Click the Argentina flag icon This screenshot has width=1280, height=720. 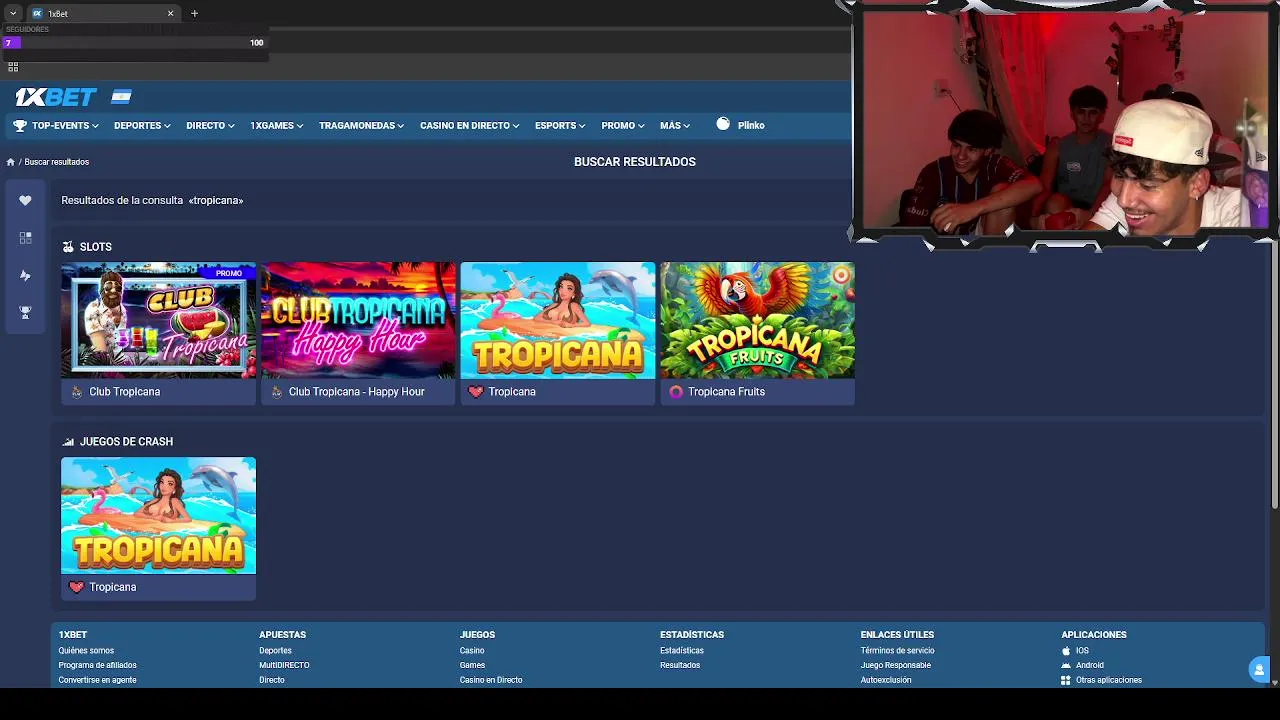point(121,97)
